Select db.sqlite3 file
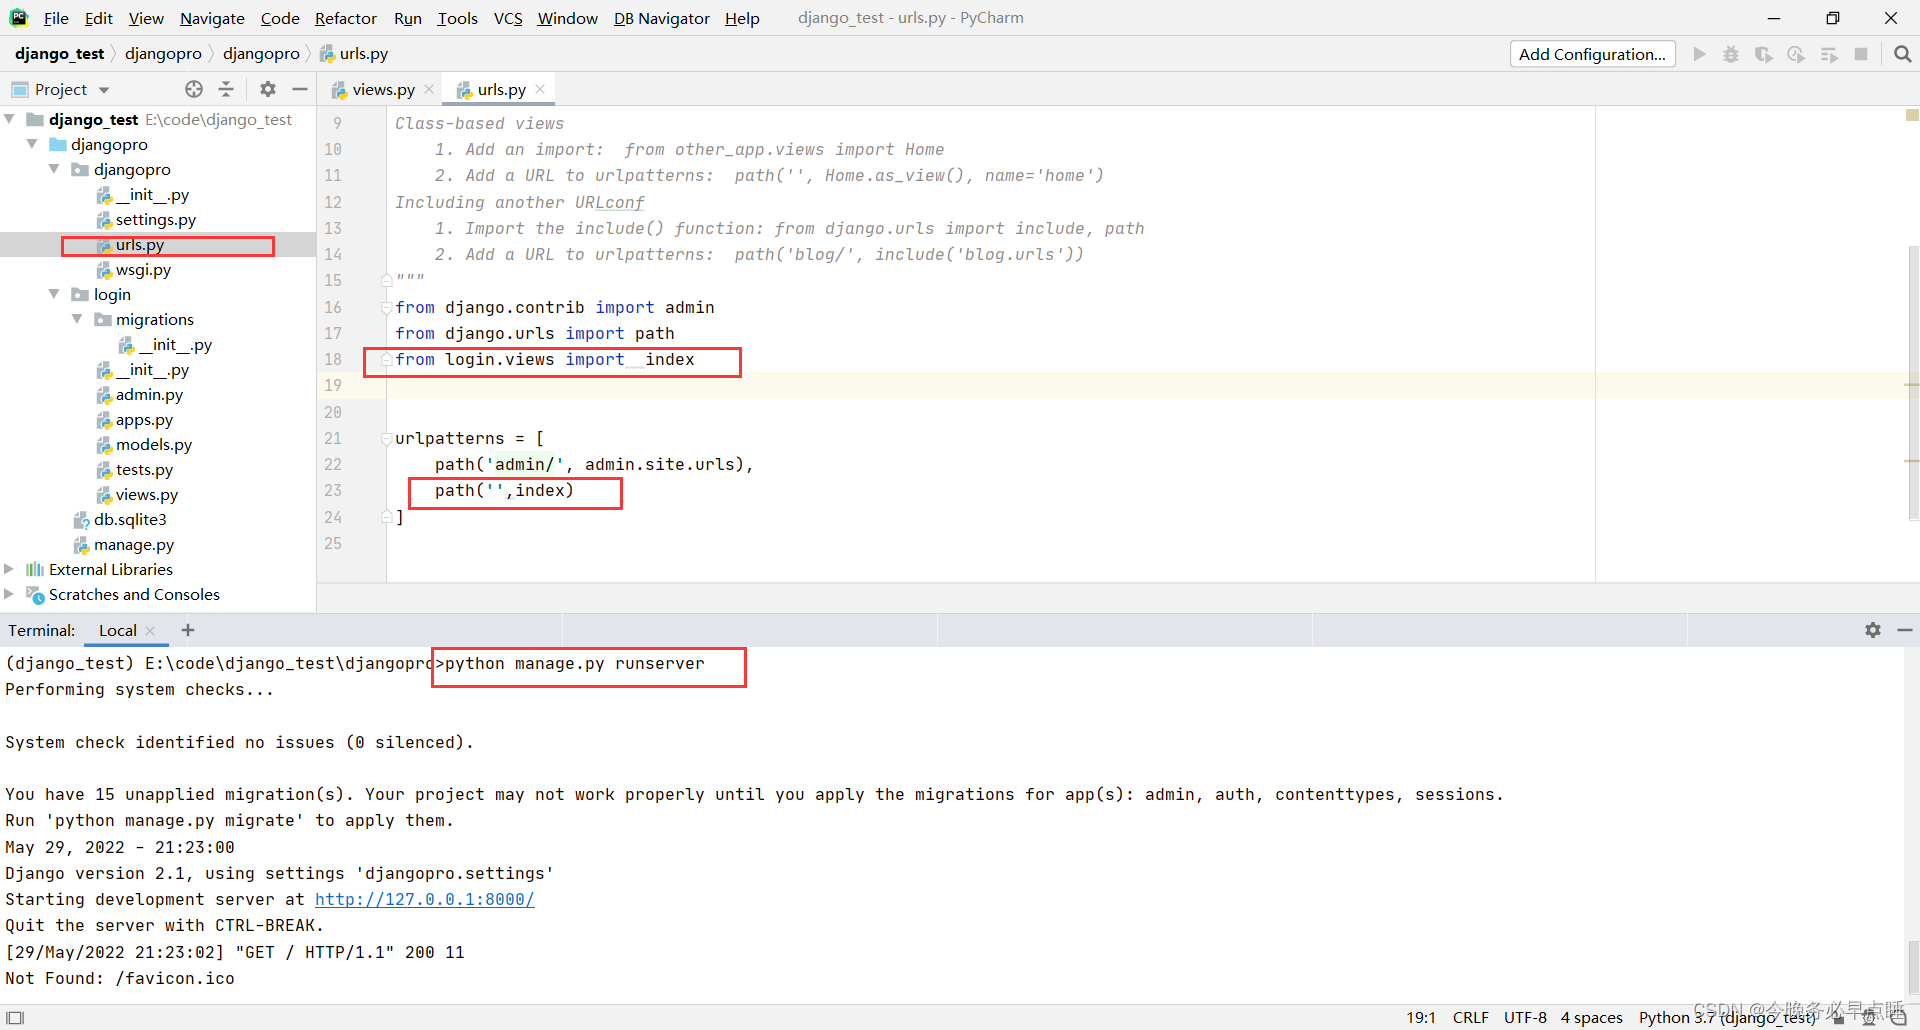The width and height of the screenshot is (1920, 1030). click(x=130, y=519)
